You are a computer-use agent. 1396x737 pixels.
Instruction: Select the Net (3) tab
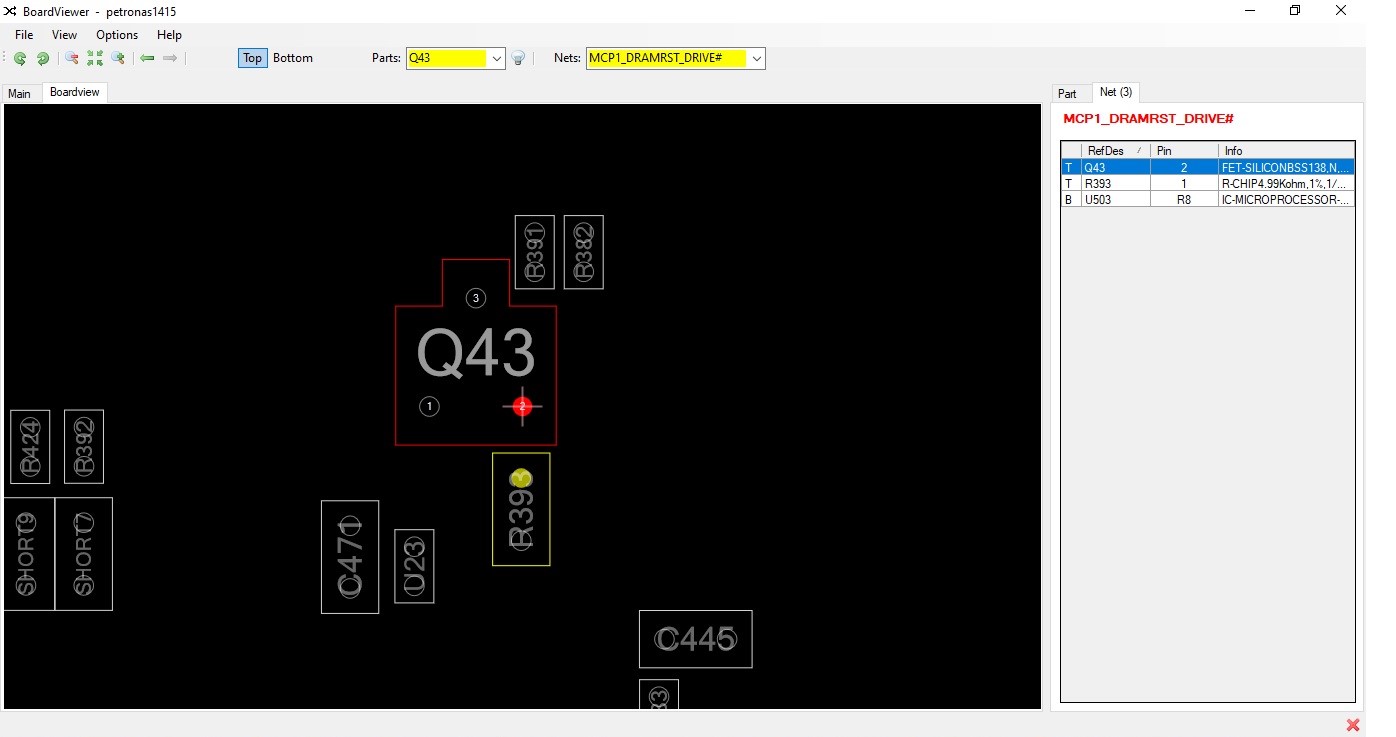click(1116, 92)
